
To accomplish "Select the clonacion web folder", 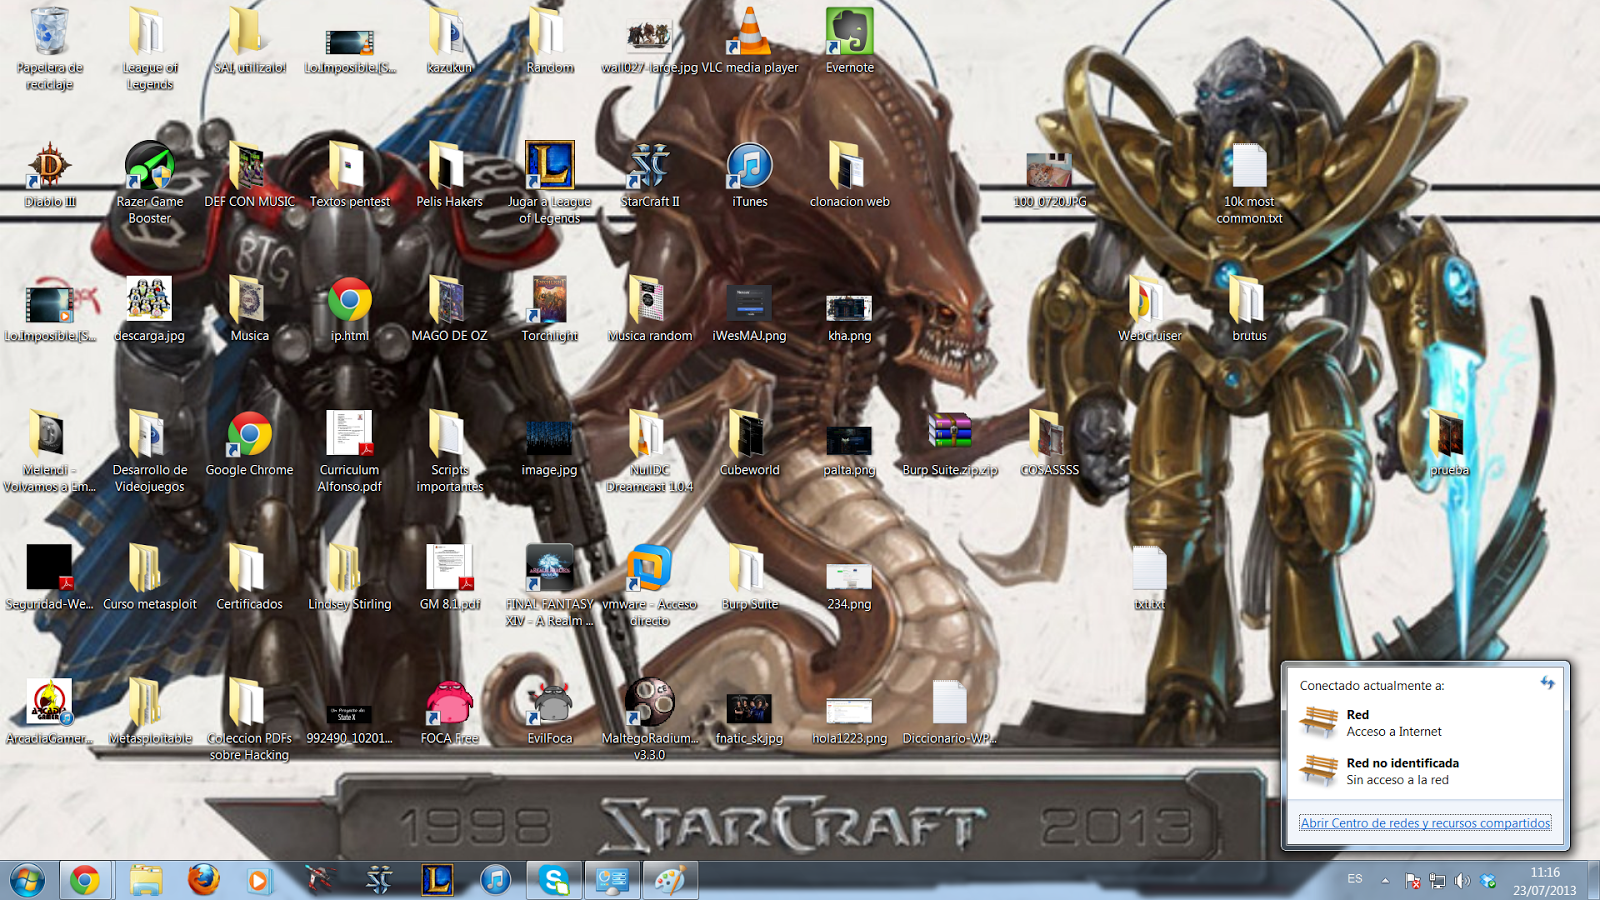I will coord(850,175).
